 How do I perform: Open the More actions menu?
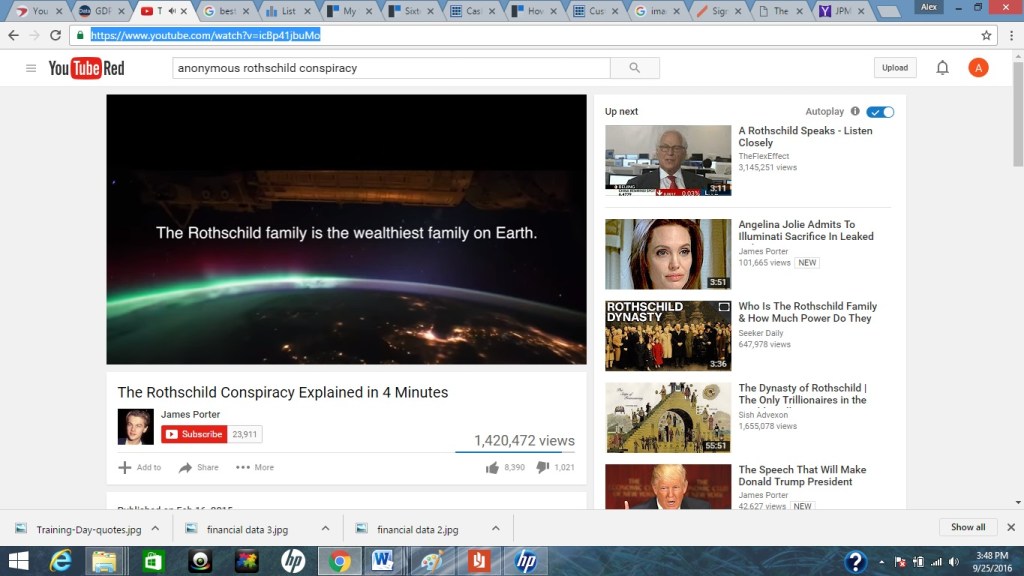point(255,468)
